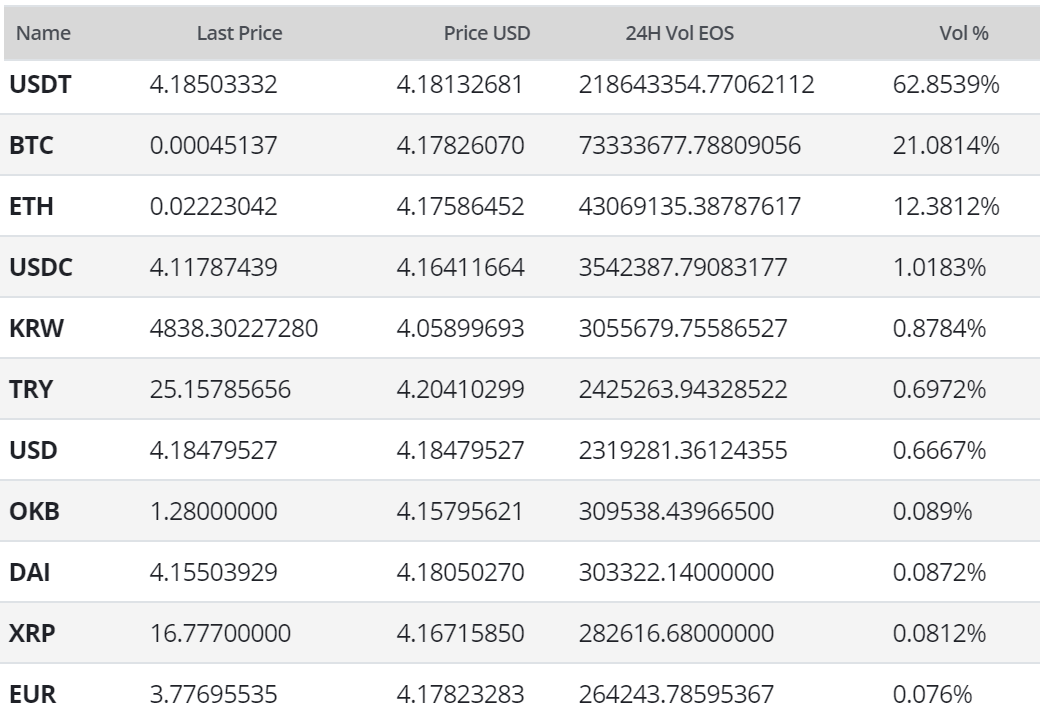Sort by the Vol % column header
The image size is (1040, 722).
coord(964,33)
